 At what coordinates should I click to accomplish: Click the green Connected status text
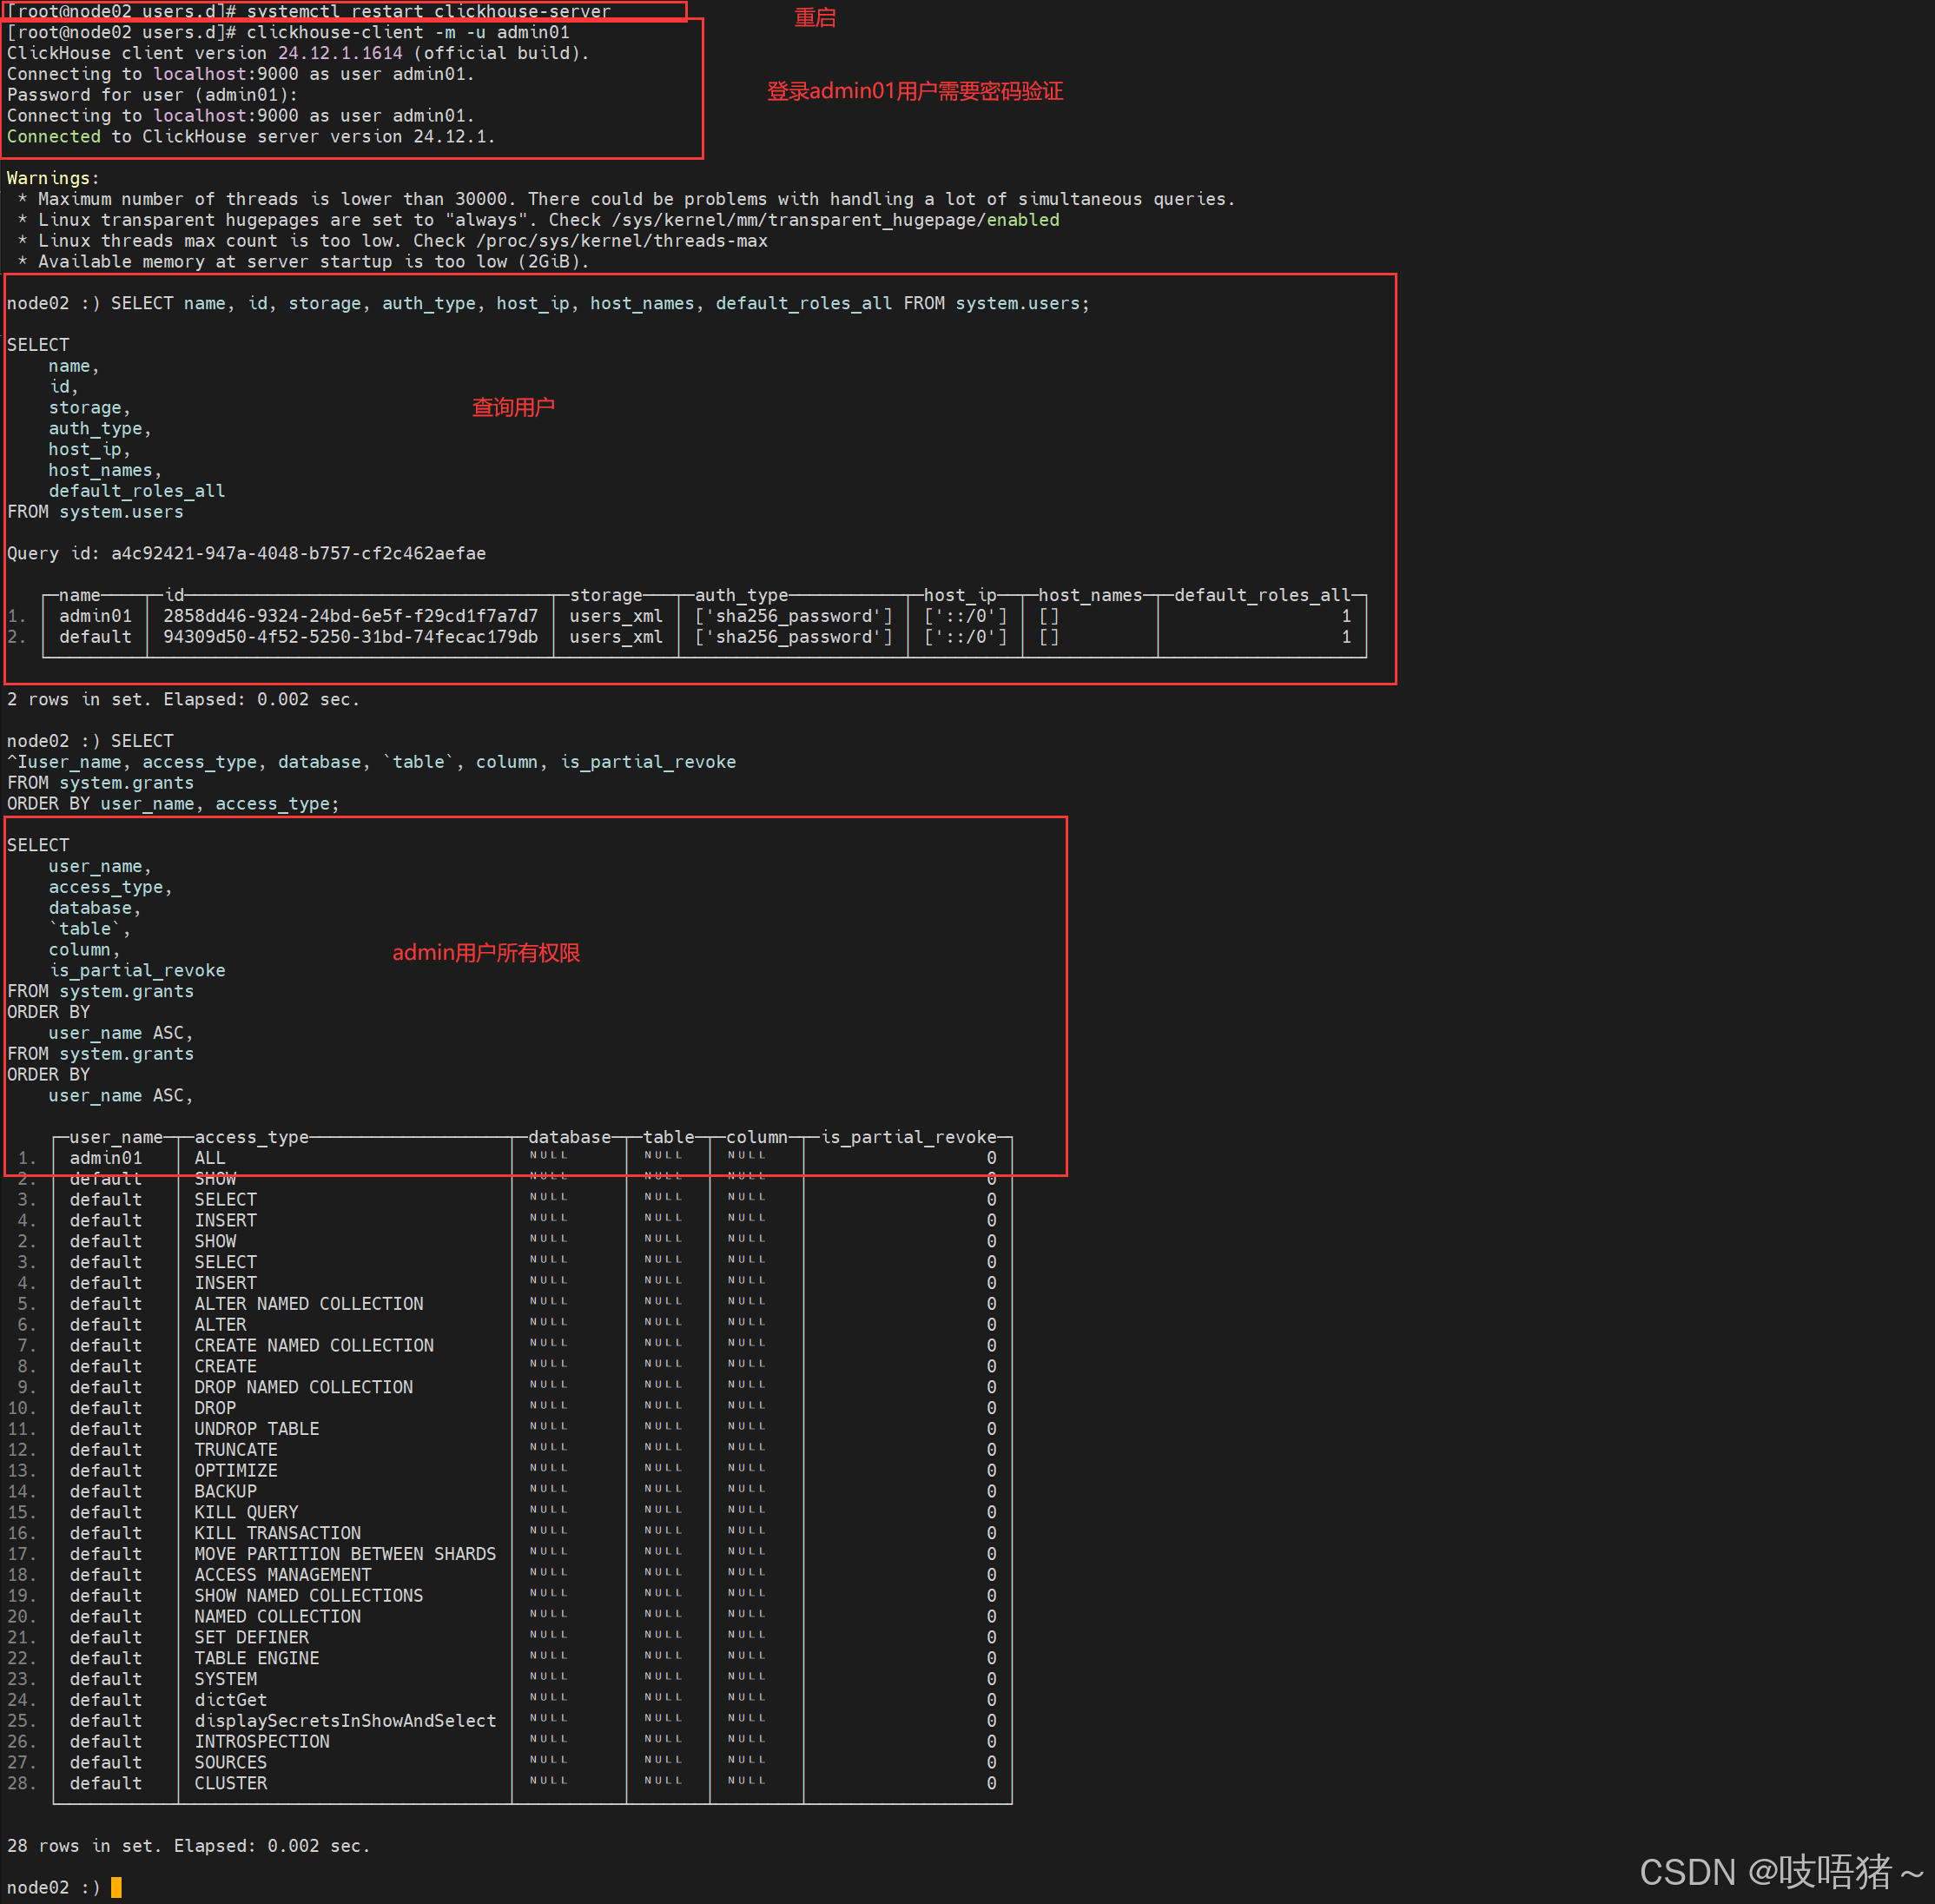coord(53,137)
